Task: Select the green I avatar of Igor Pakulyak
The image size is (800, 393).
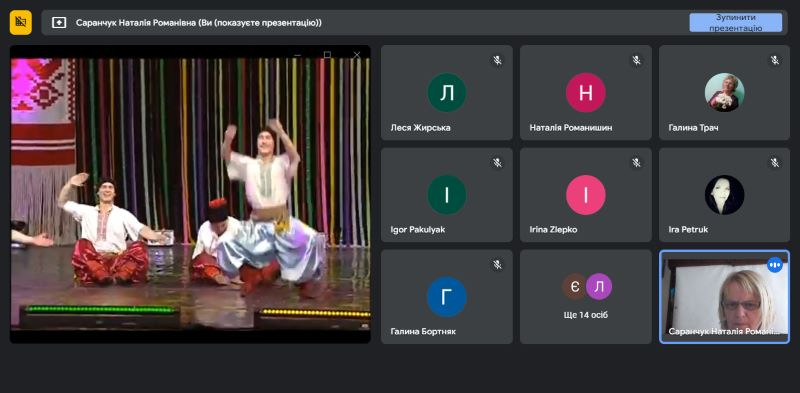Action: pyautogui.click(x=447, y=194)
